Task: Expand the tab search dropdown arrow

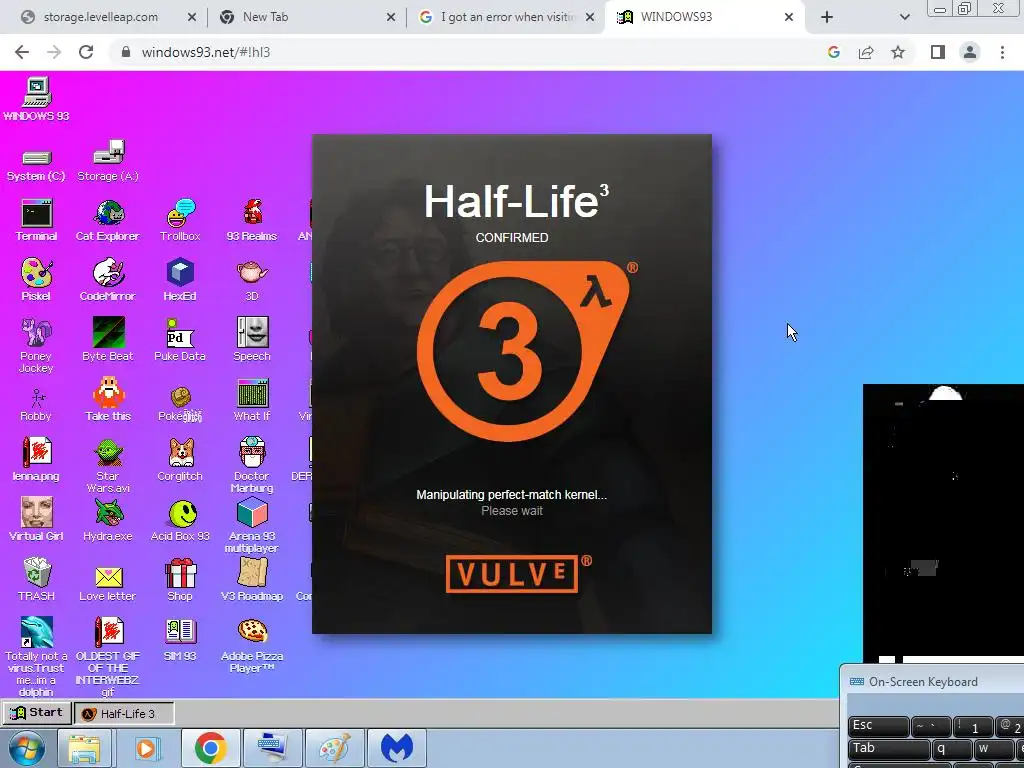Action: 904,17
